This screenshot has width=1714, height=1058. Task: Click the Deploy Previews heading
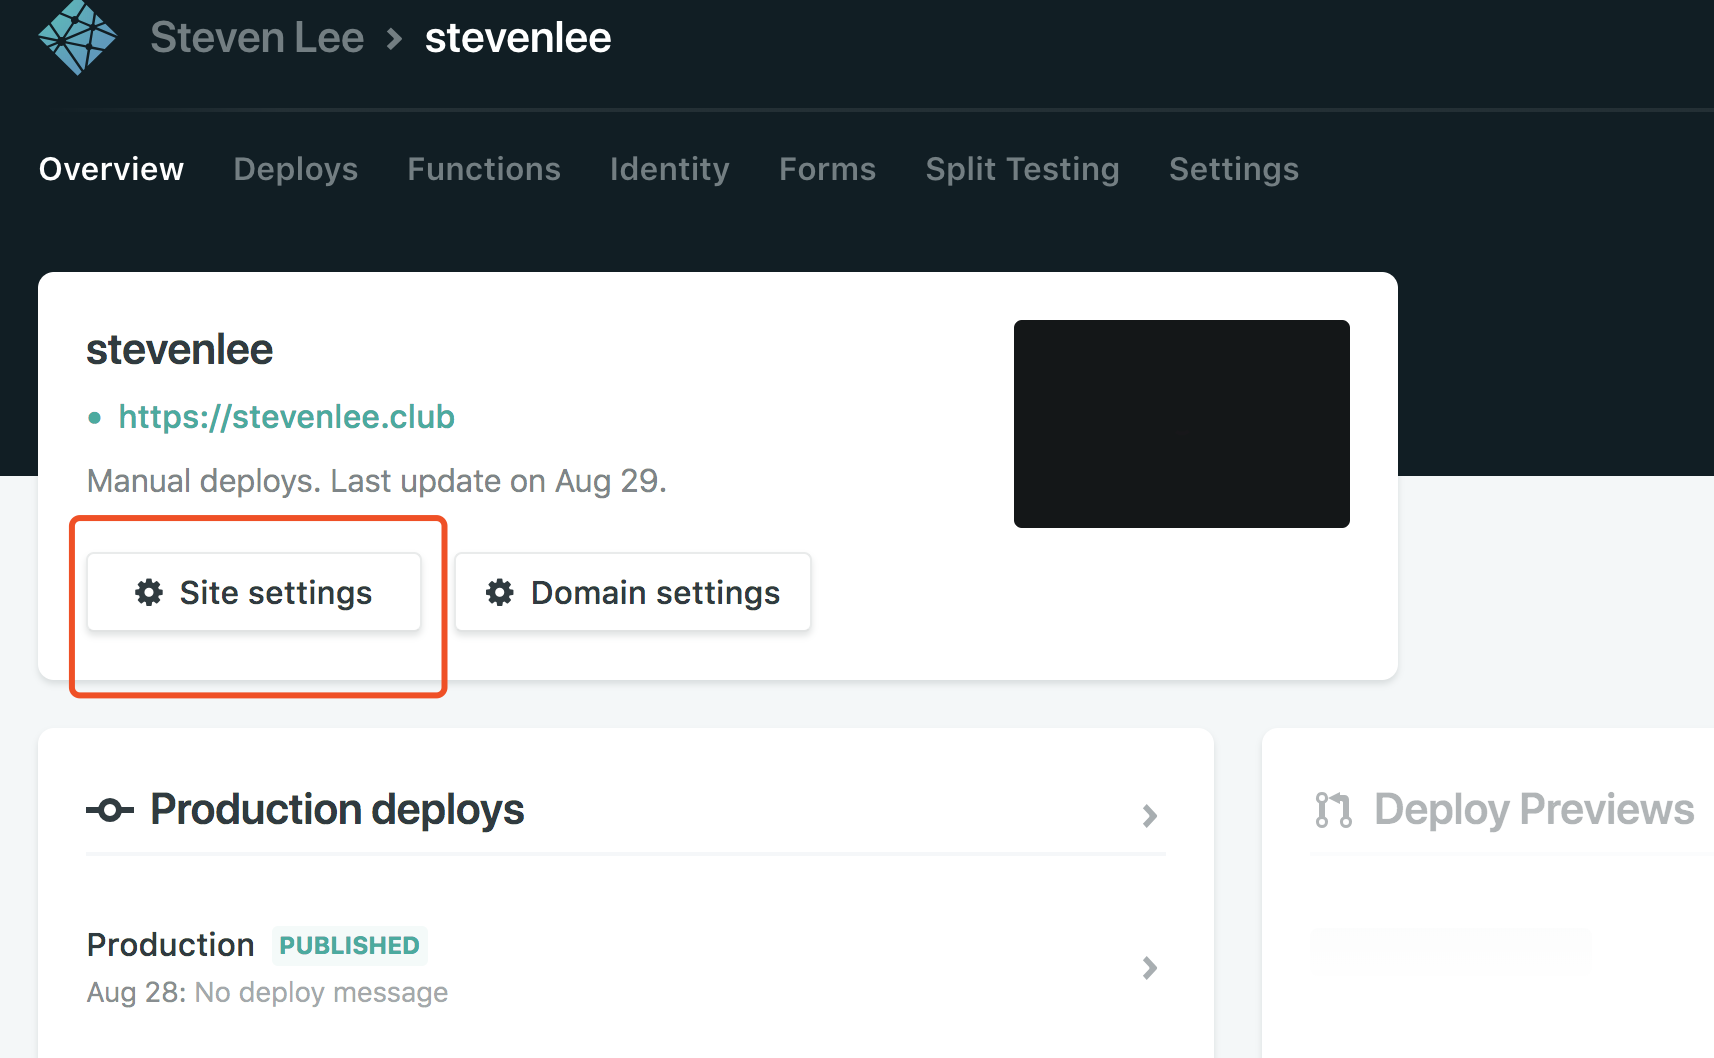pyautogui.click(x=1534, y=810)
